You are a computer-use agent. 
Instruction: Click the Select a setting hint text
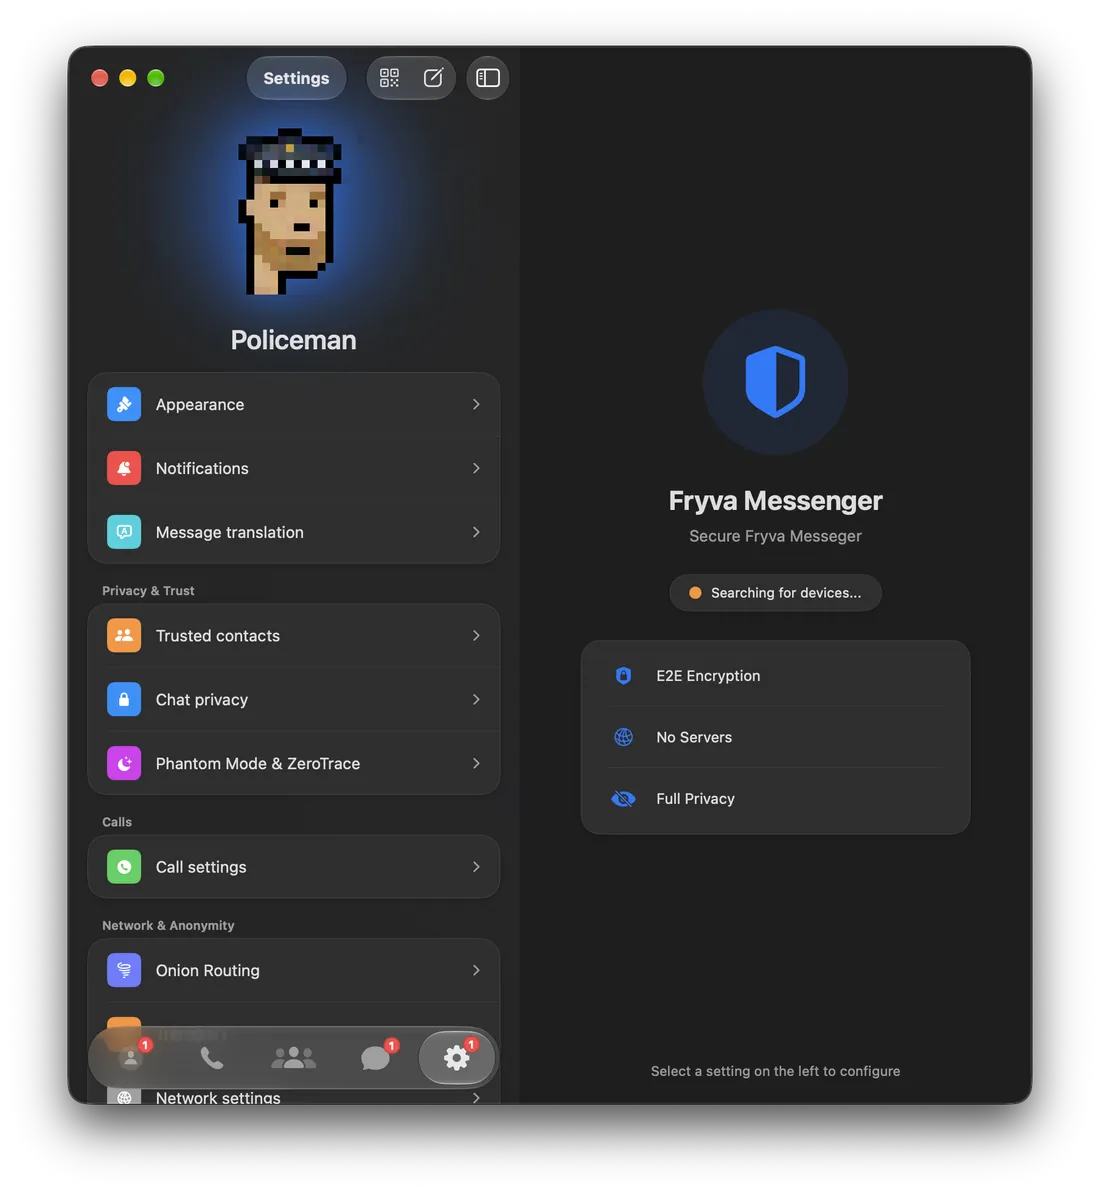pyautogui.click(x=775, y=1071)
